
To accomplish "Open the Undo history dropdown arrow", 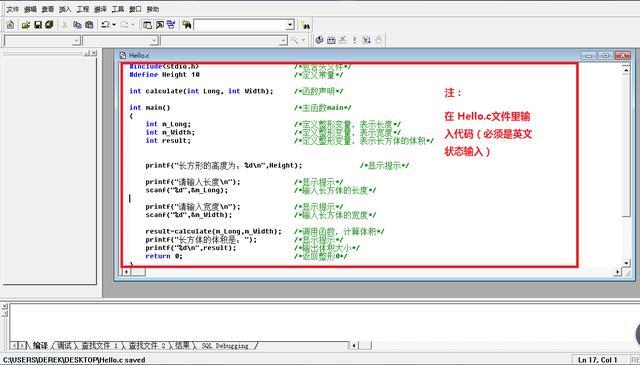I will [x=114, y=25].
